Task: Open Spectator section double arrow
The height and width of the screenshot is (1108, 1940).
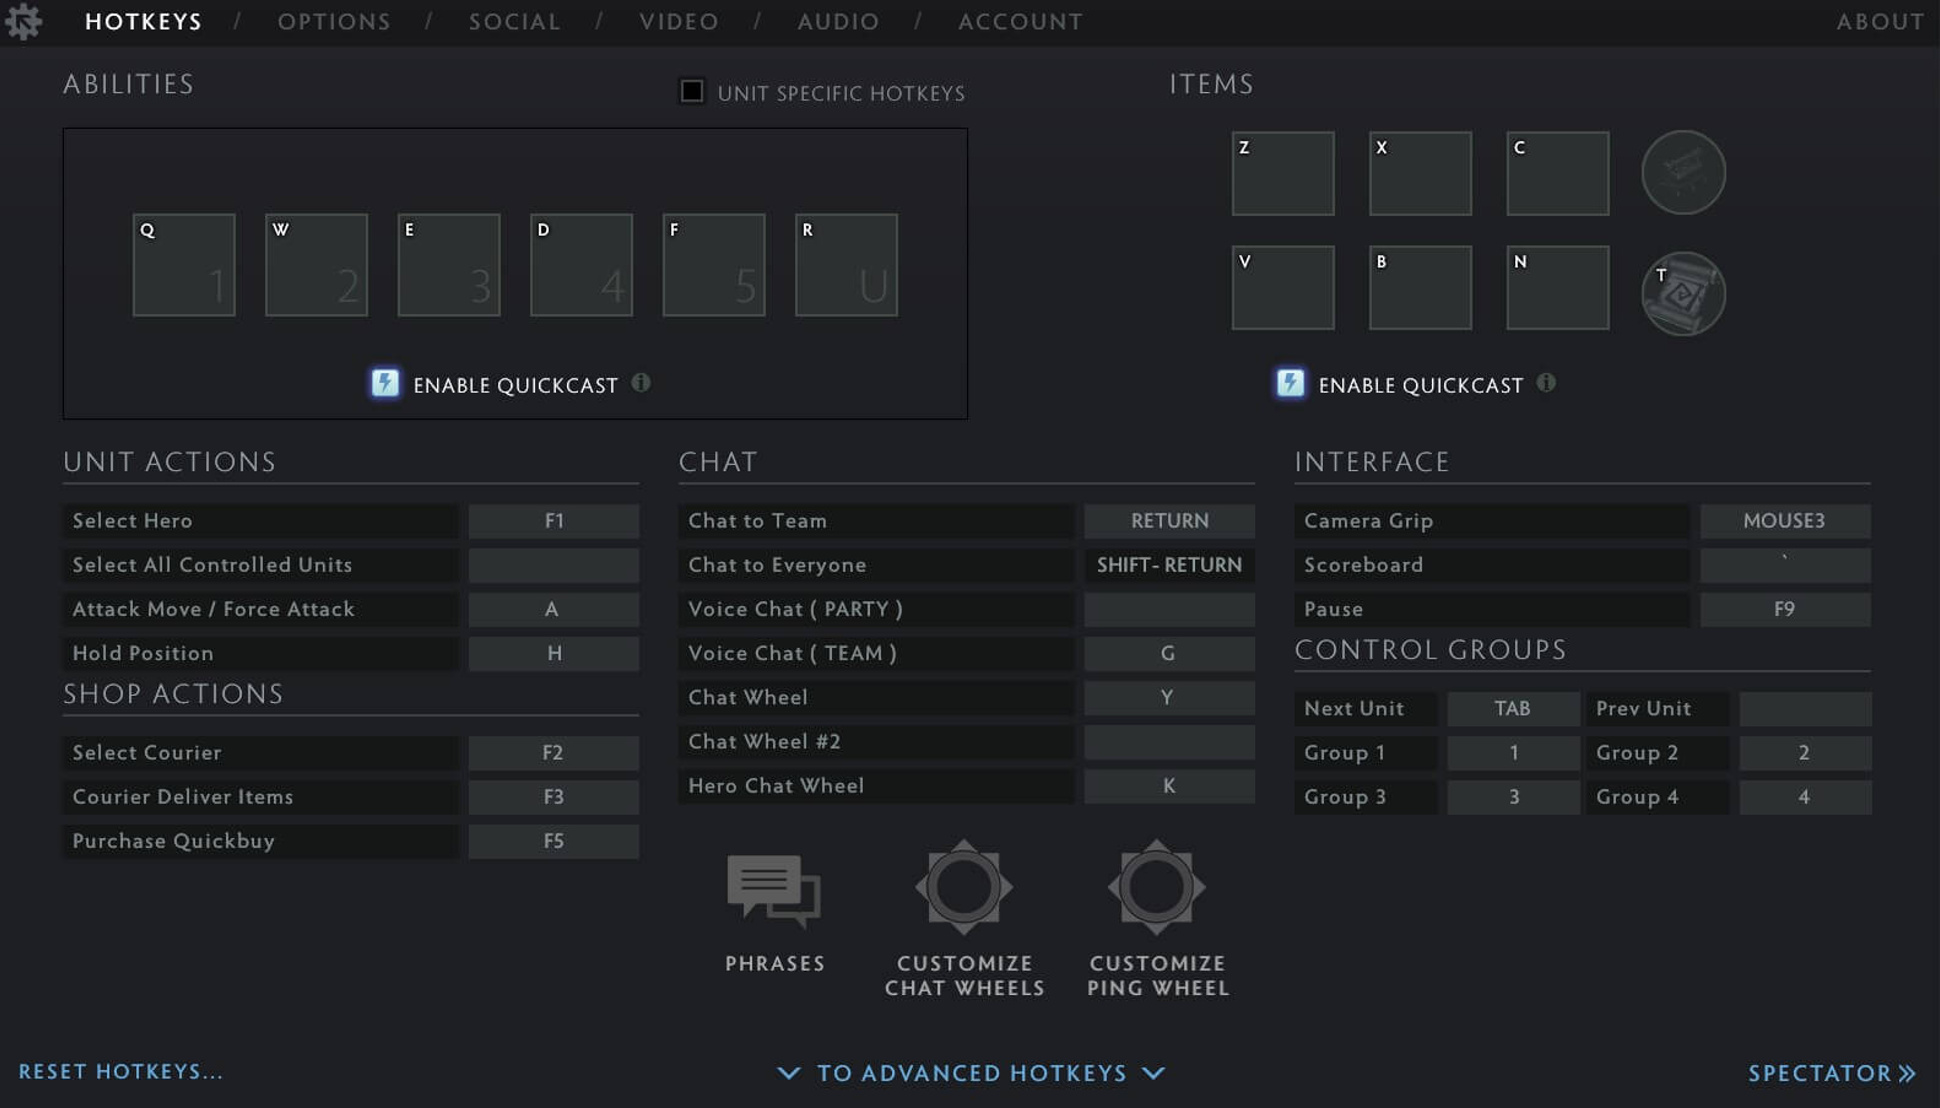Action: [x=1907, y=1073]
